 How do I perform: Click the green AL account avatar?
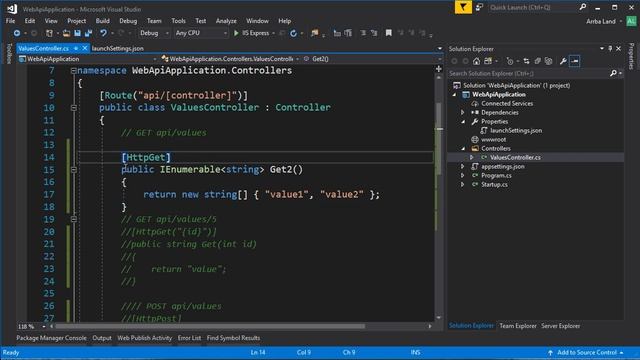631,21
